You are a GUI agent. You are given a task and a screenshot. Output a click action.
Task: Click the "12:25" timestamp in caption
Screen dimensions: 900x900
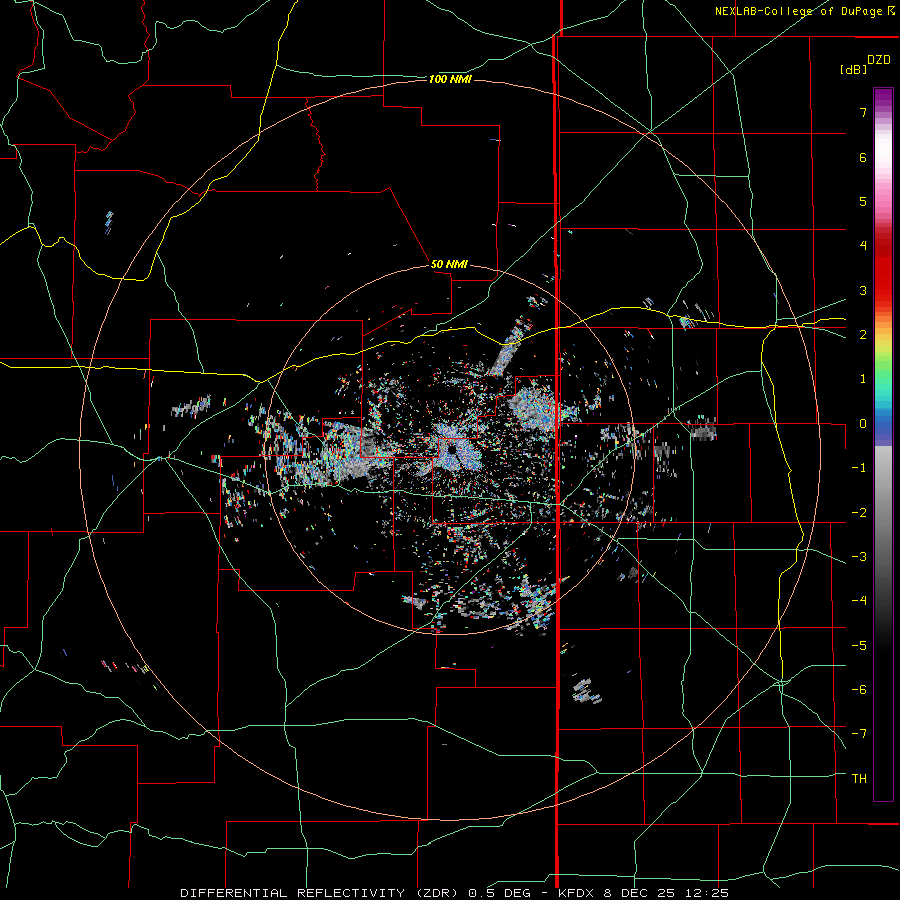pos(706,893)
